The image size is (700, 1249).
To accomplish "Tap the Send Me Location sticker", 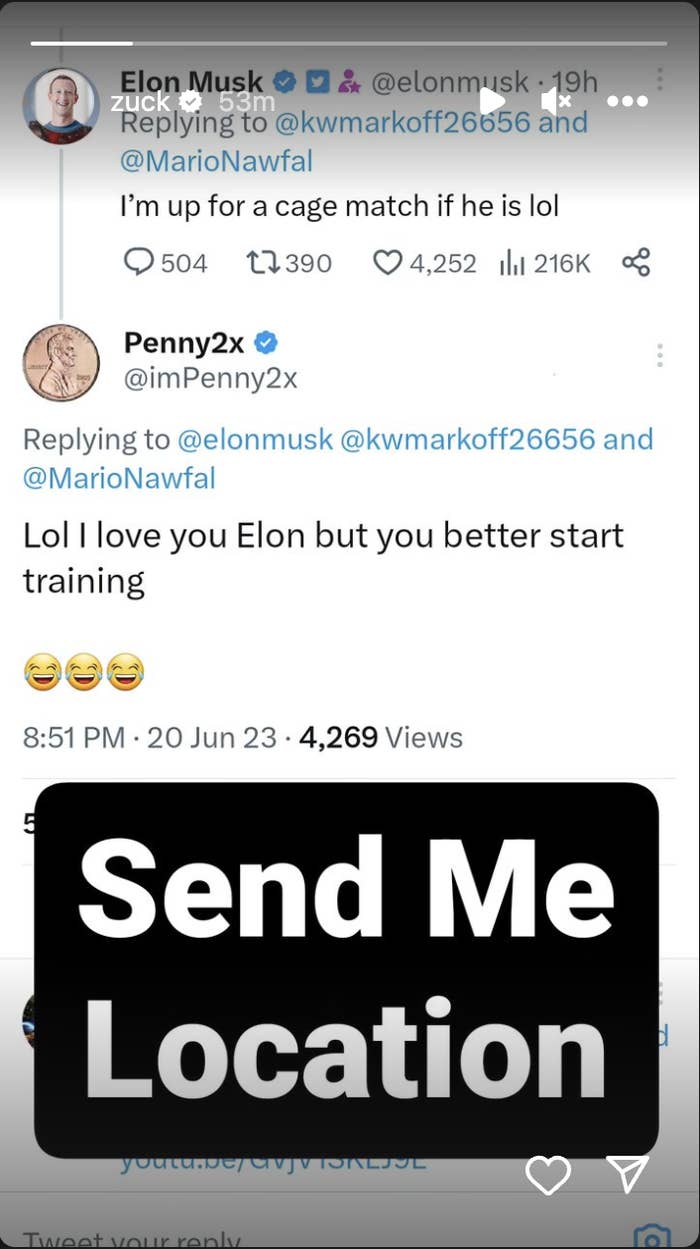I will click(x=346, y=970).
